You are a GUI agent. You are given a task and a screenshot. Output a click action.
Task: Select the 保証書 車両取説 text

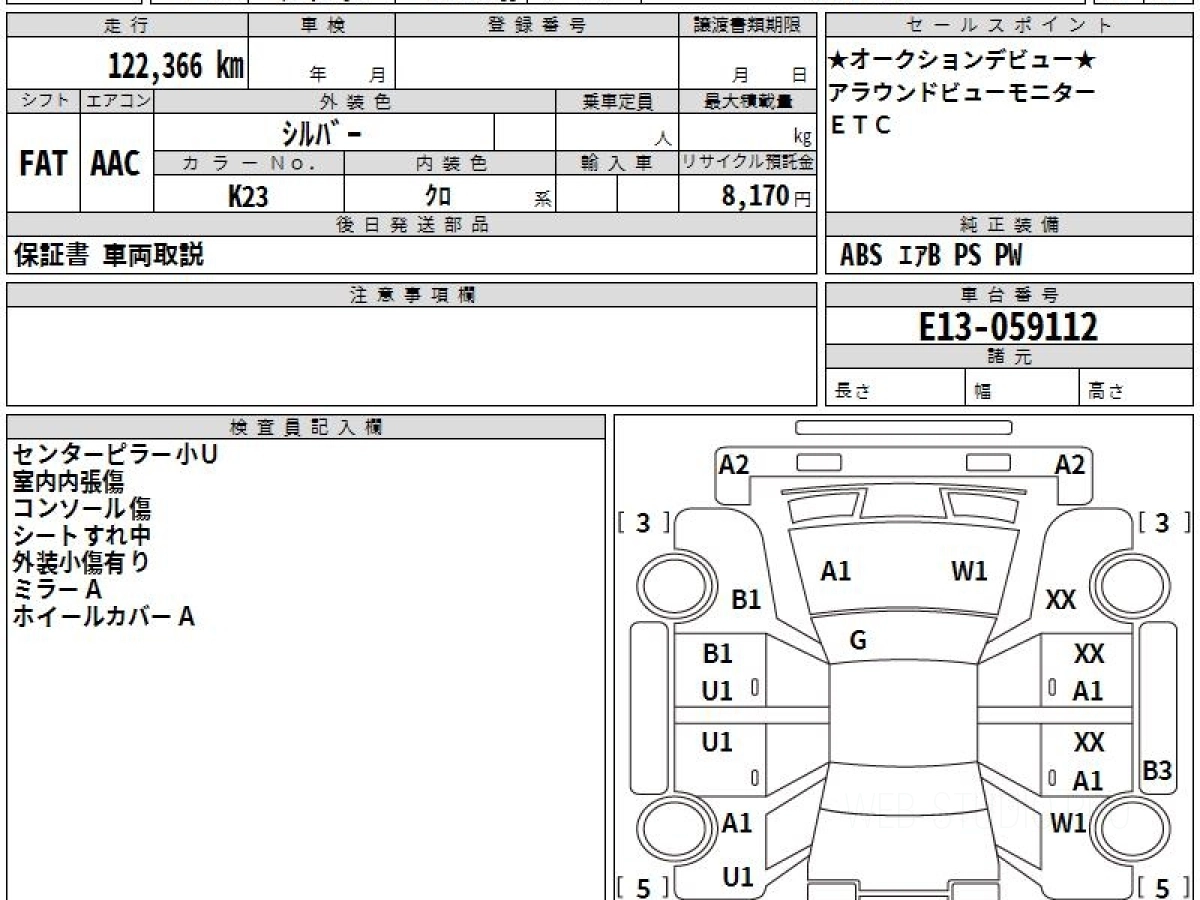coord(108,255)
